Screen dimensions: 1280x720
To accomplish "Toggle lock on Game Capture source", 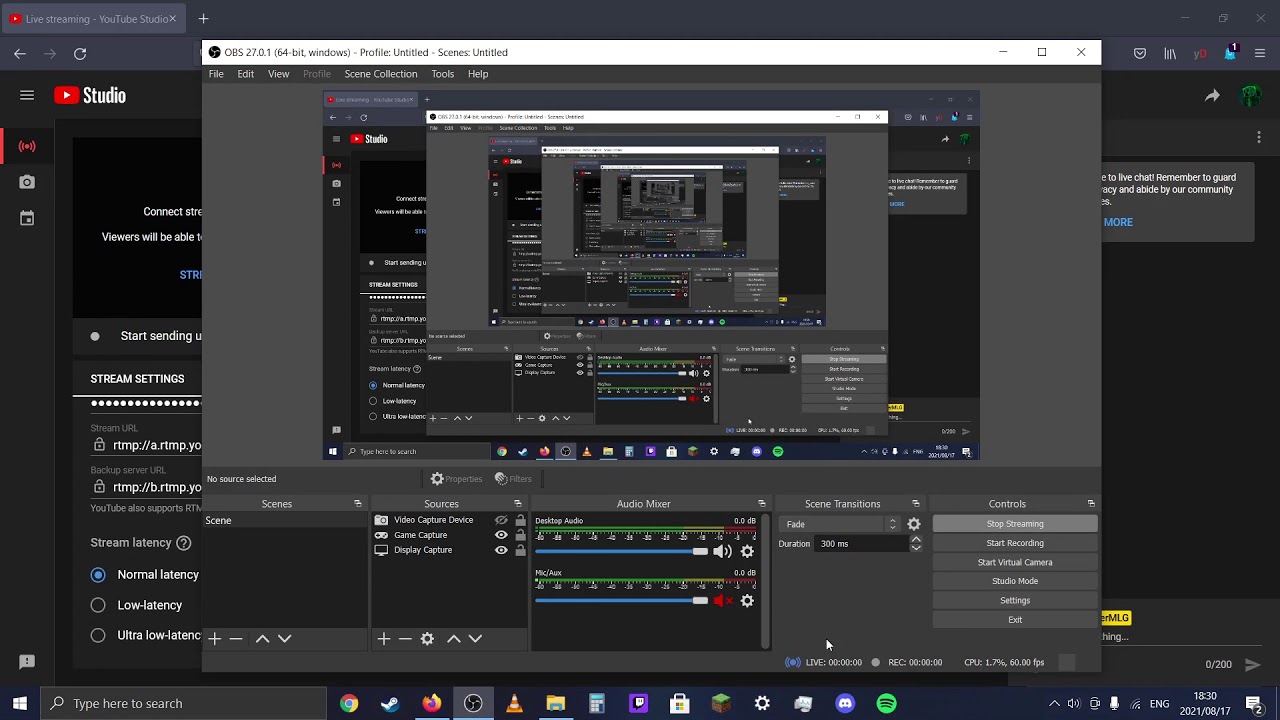I will (x=520, y=535).
